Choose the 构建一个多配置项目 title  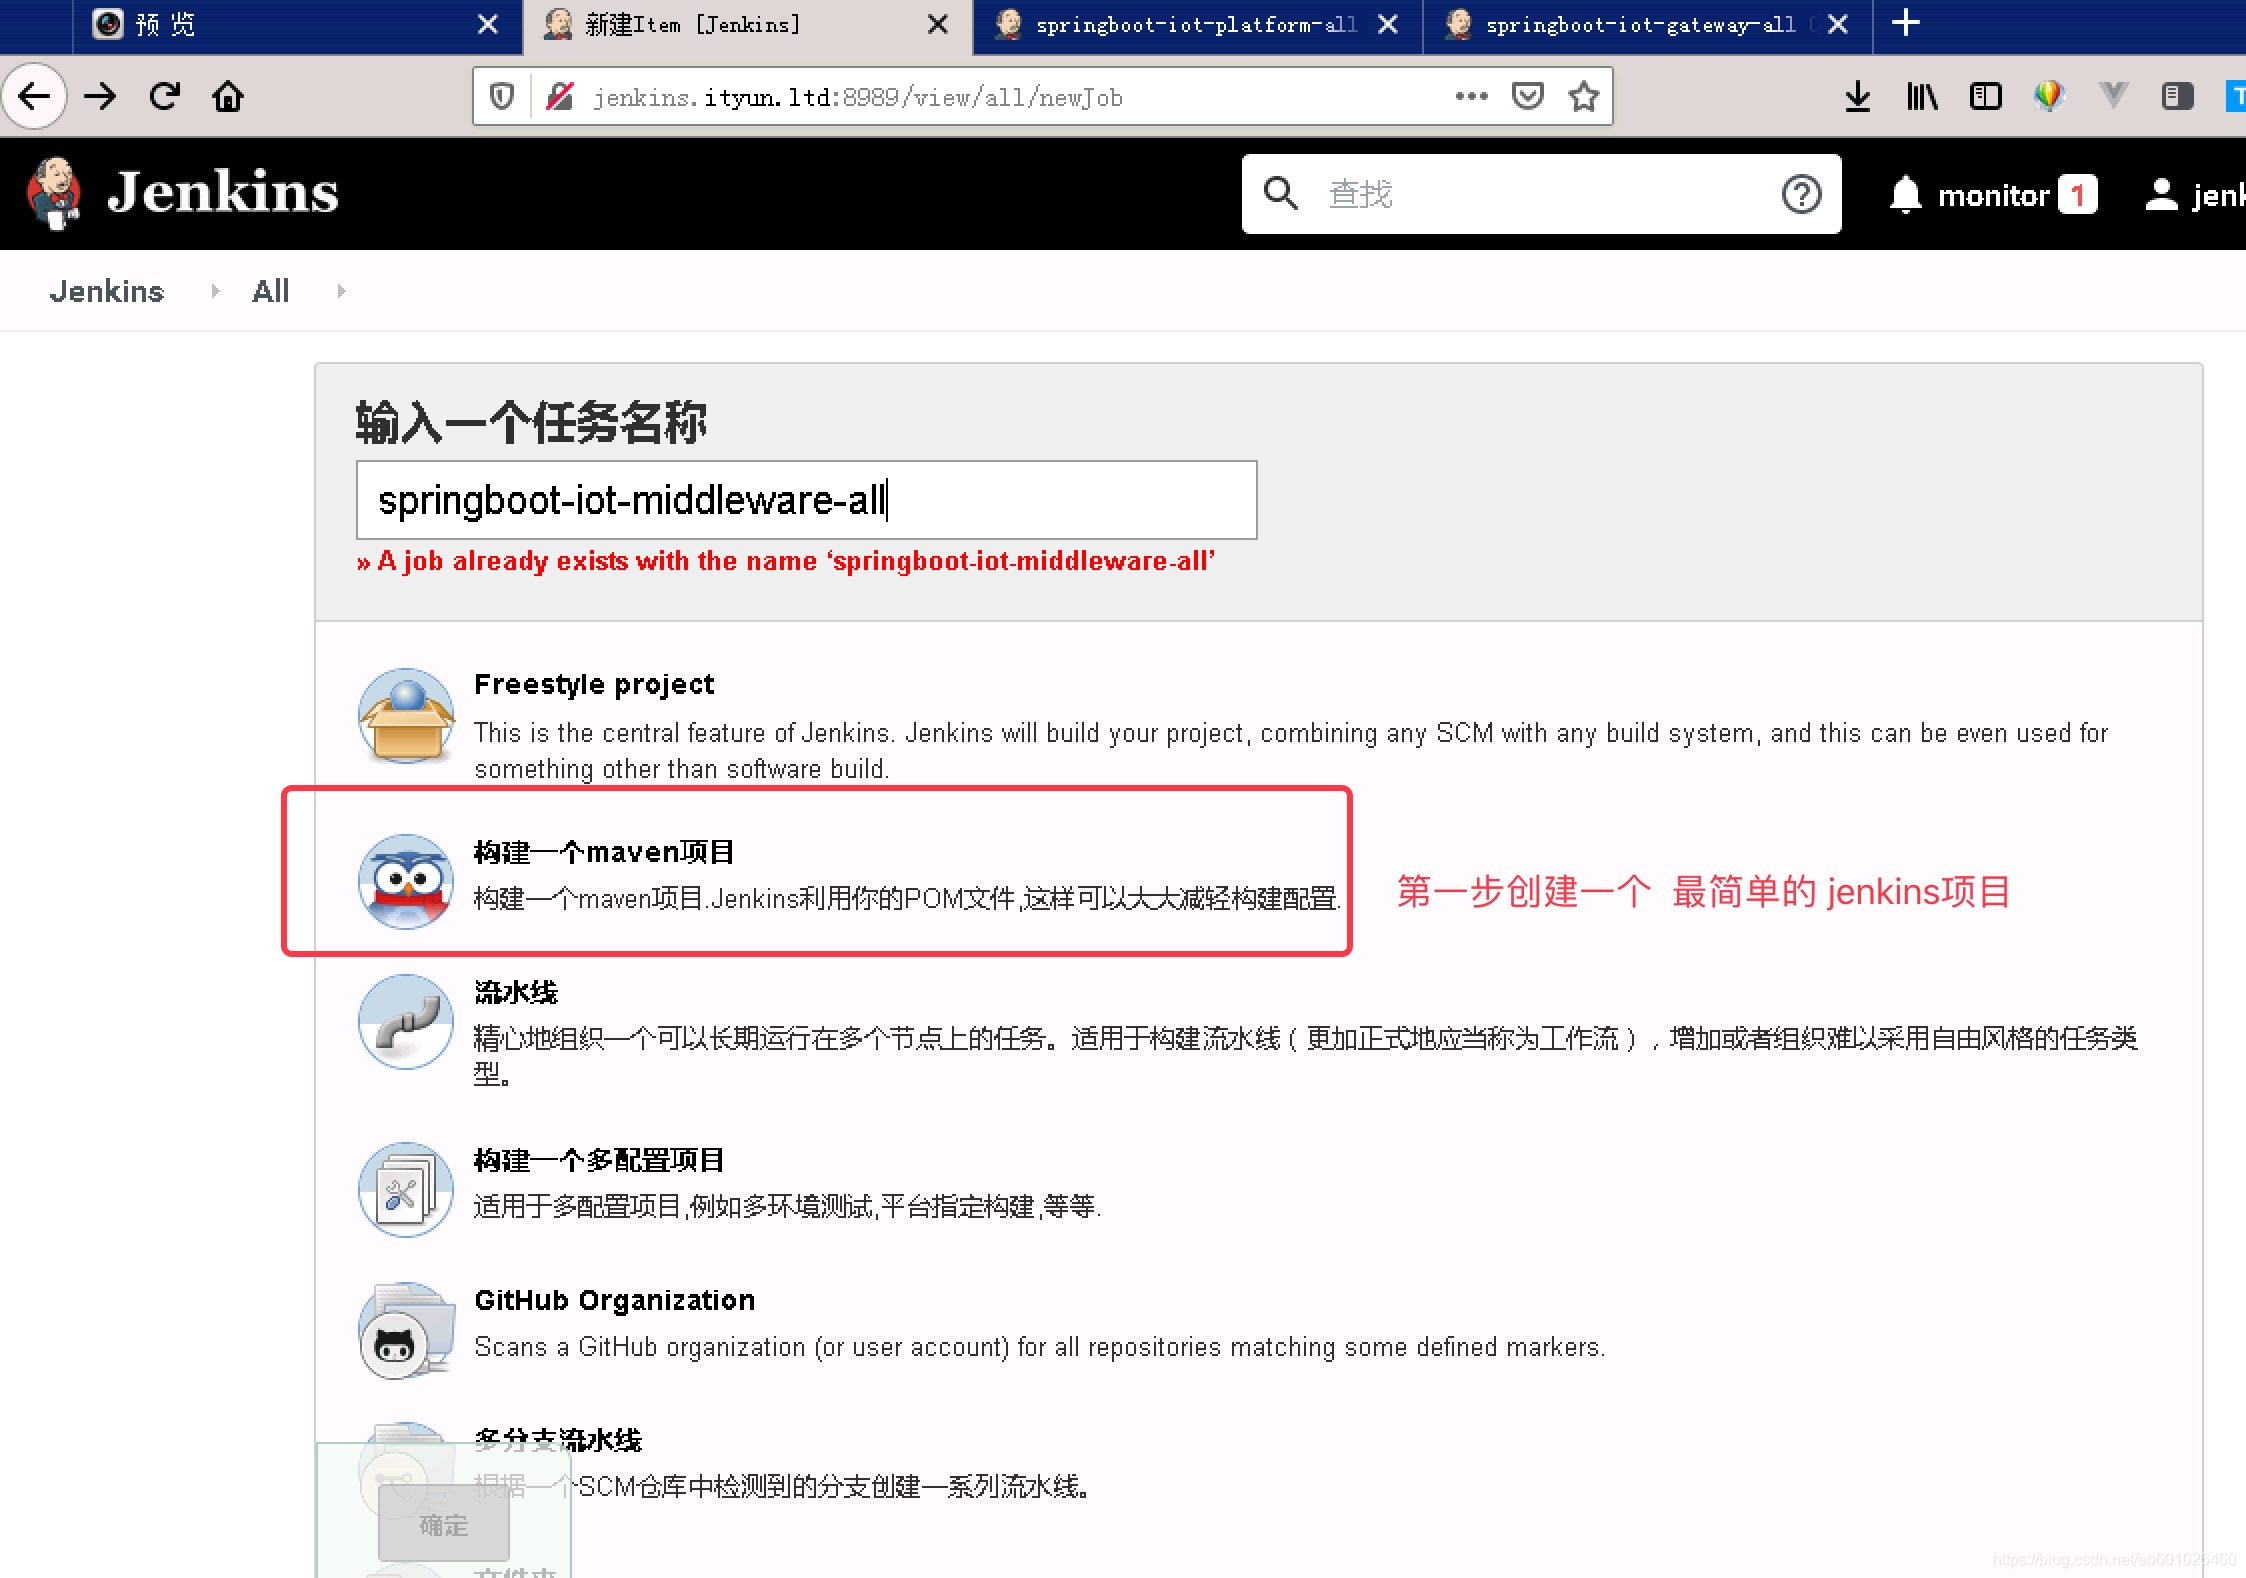point(599,1160)
